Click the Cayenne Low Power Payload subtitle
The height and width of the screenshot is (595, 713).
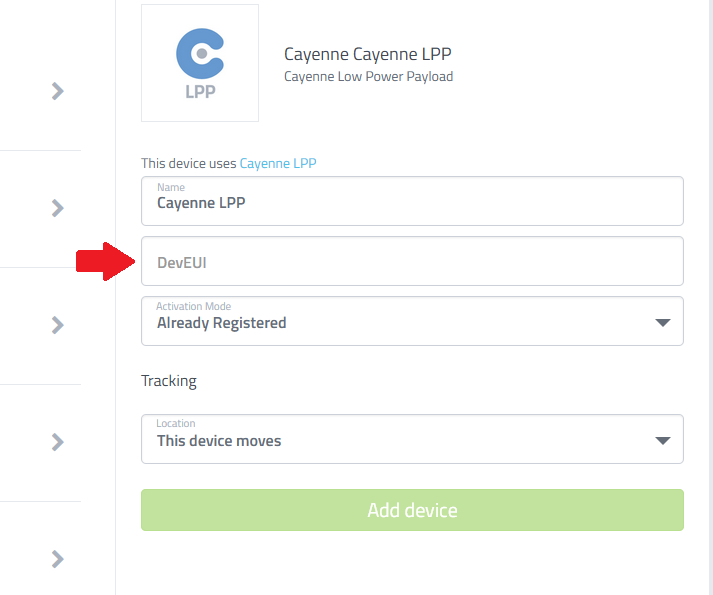pos(368,76)
